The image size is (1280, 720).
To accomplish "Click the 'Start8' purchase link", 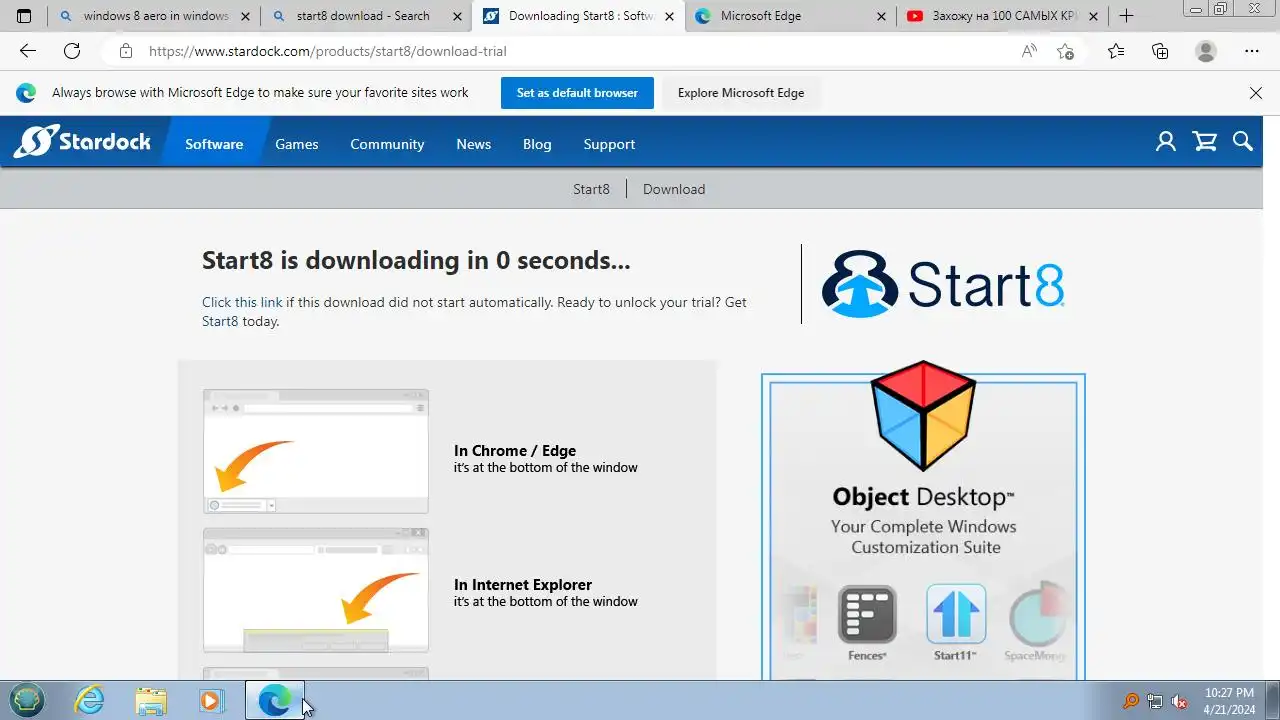I will (220, 321).
